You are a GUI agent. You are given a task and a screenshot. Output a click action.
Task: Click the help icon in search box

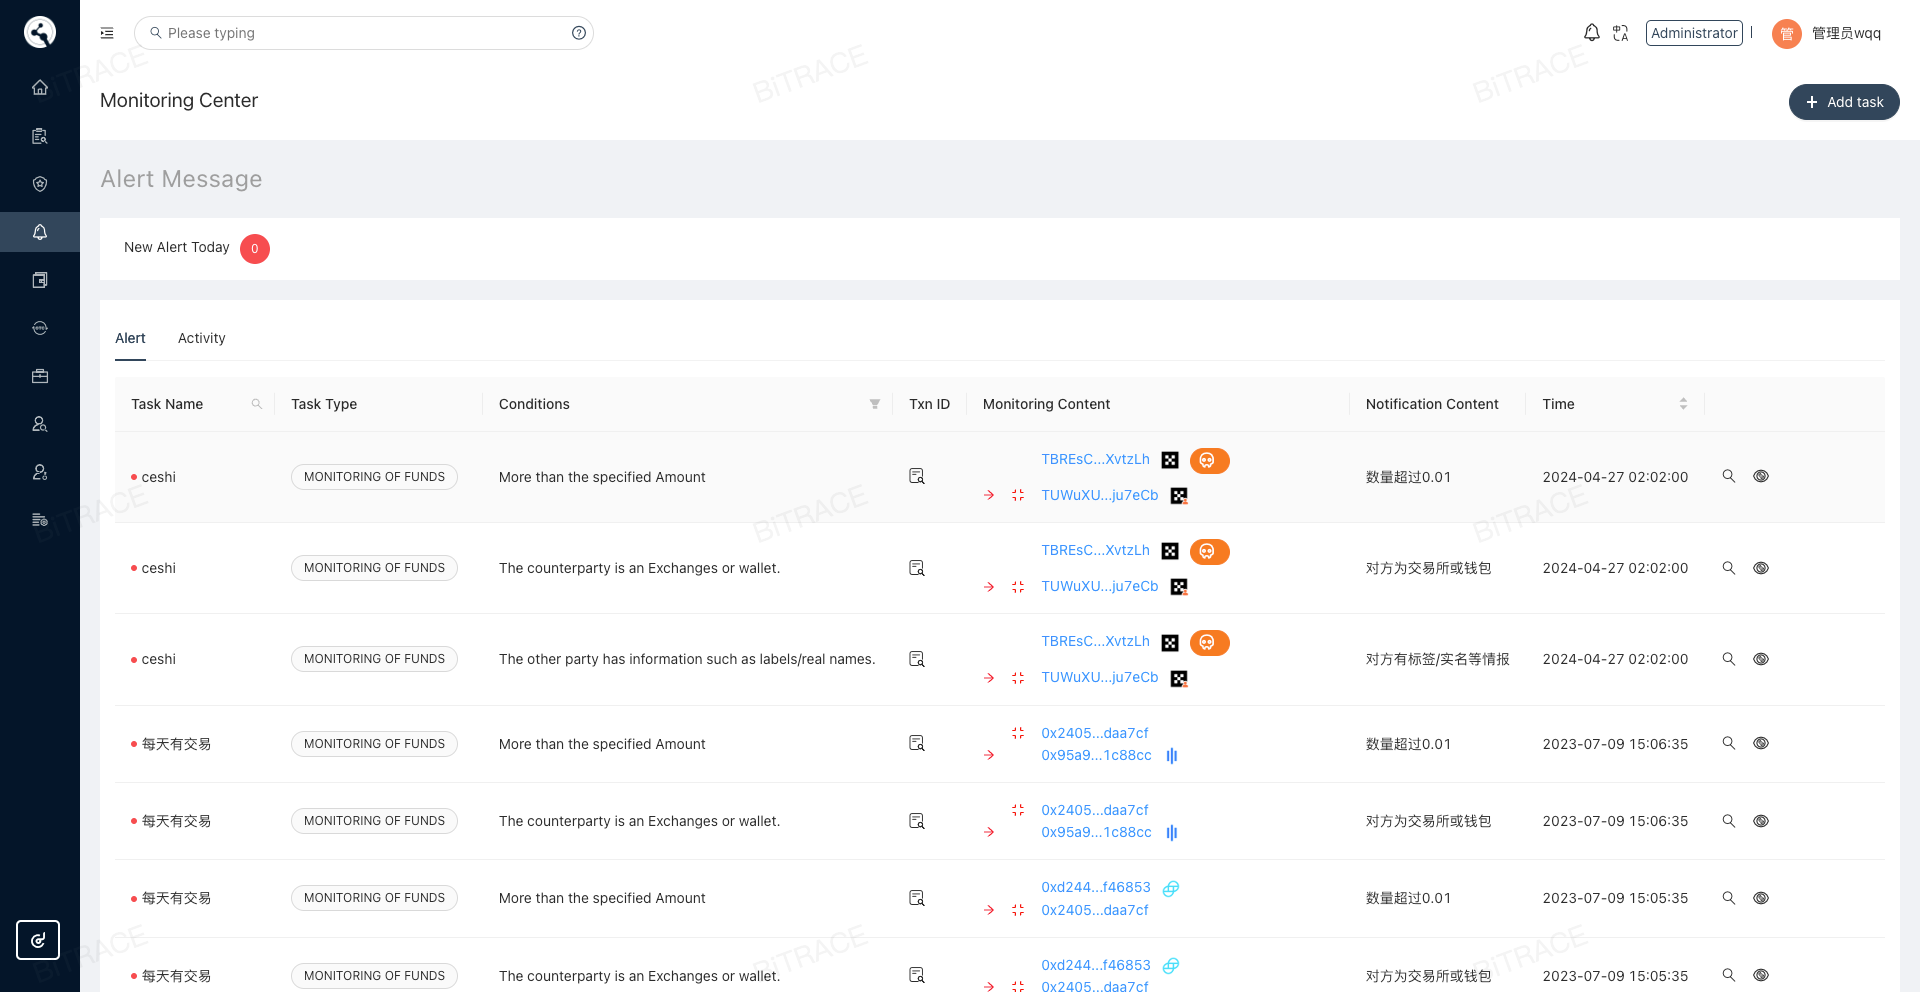pos(579,33)
